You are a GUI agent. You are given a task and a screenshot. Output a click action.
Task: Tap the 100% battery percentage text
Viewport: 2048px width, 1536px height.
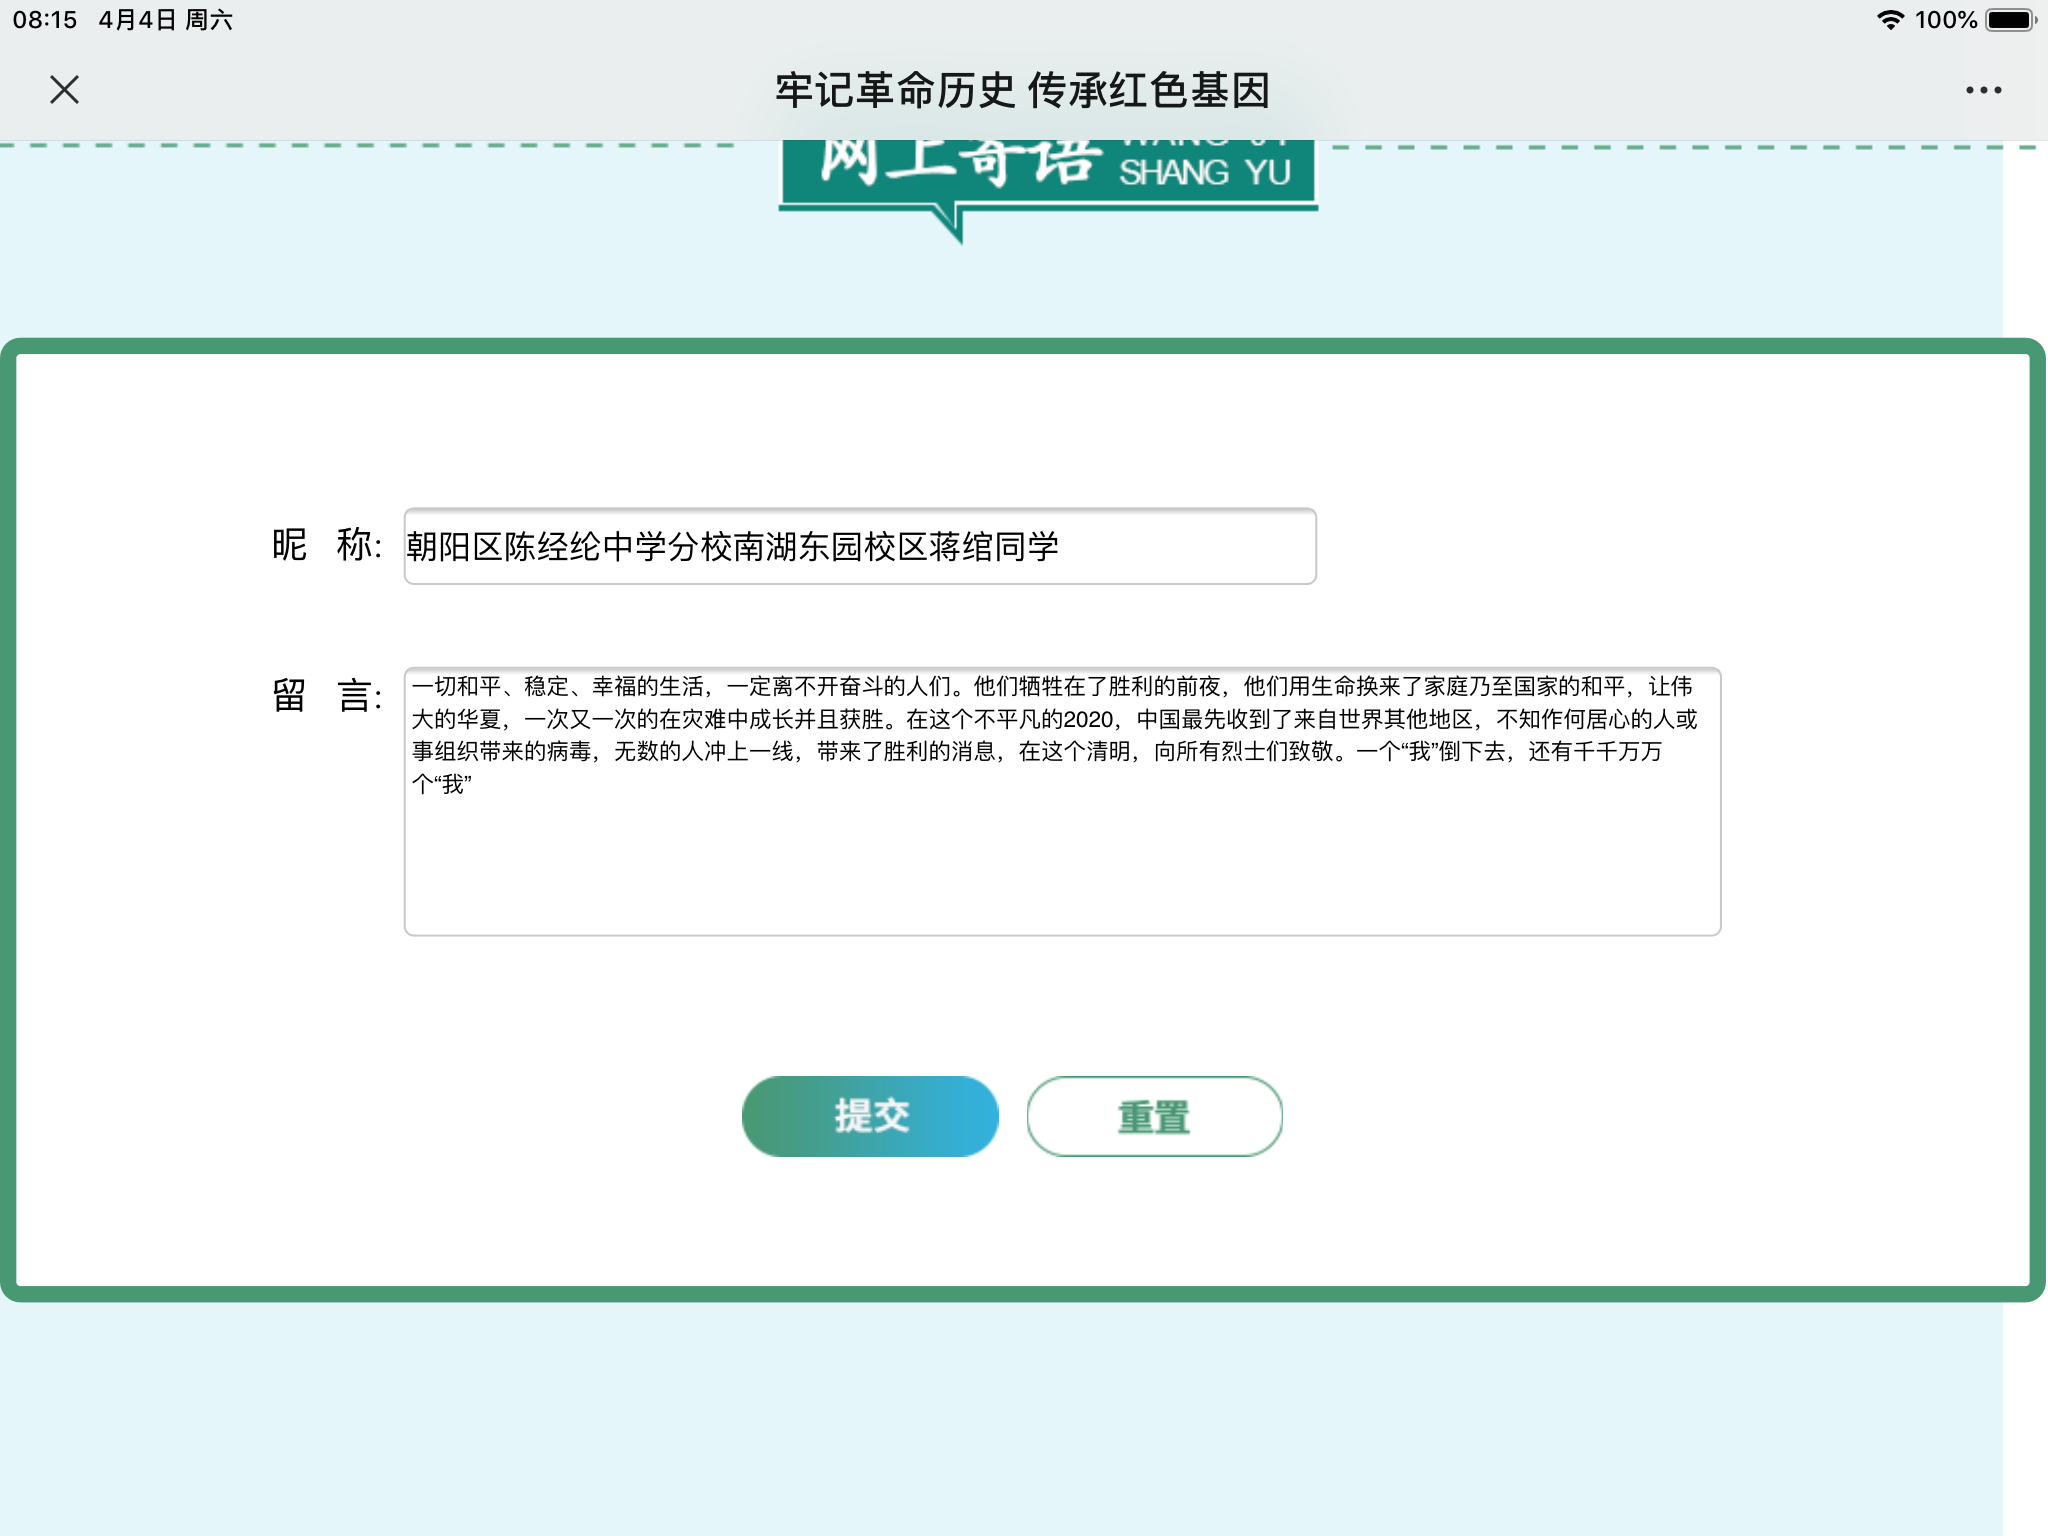(1945, 20)
